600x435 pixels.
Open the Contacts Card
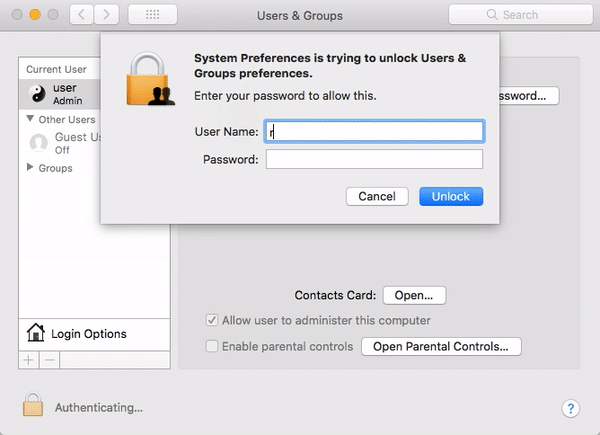click(x=414, y=295)
